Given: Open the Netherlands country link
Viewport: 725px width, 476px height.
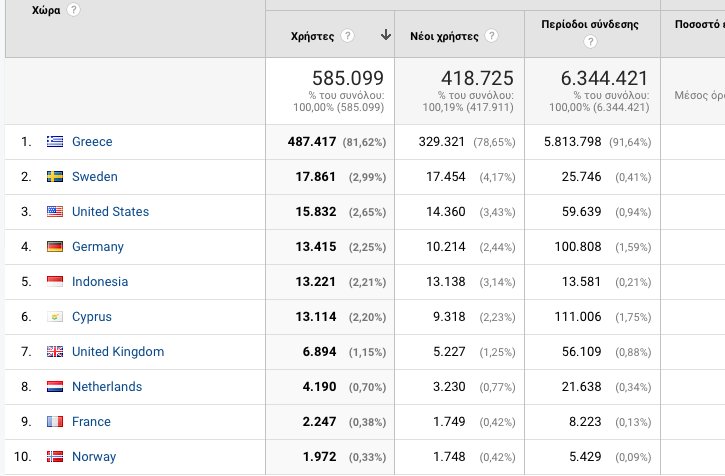Looking at the screenshot, I should (107, 387).
